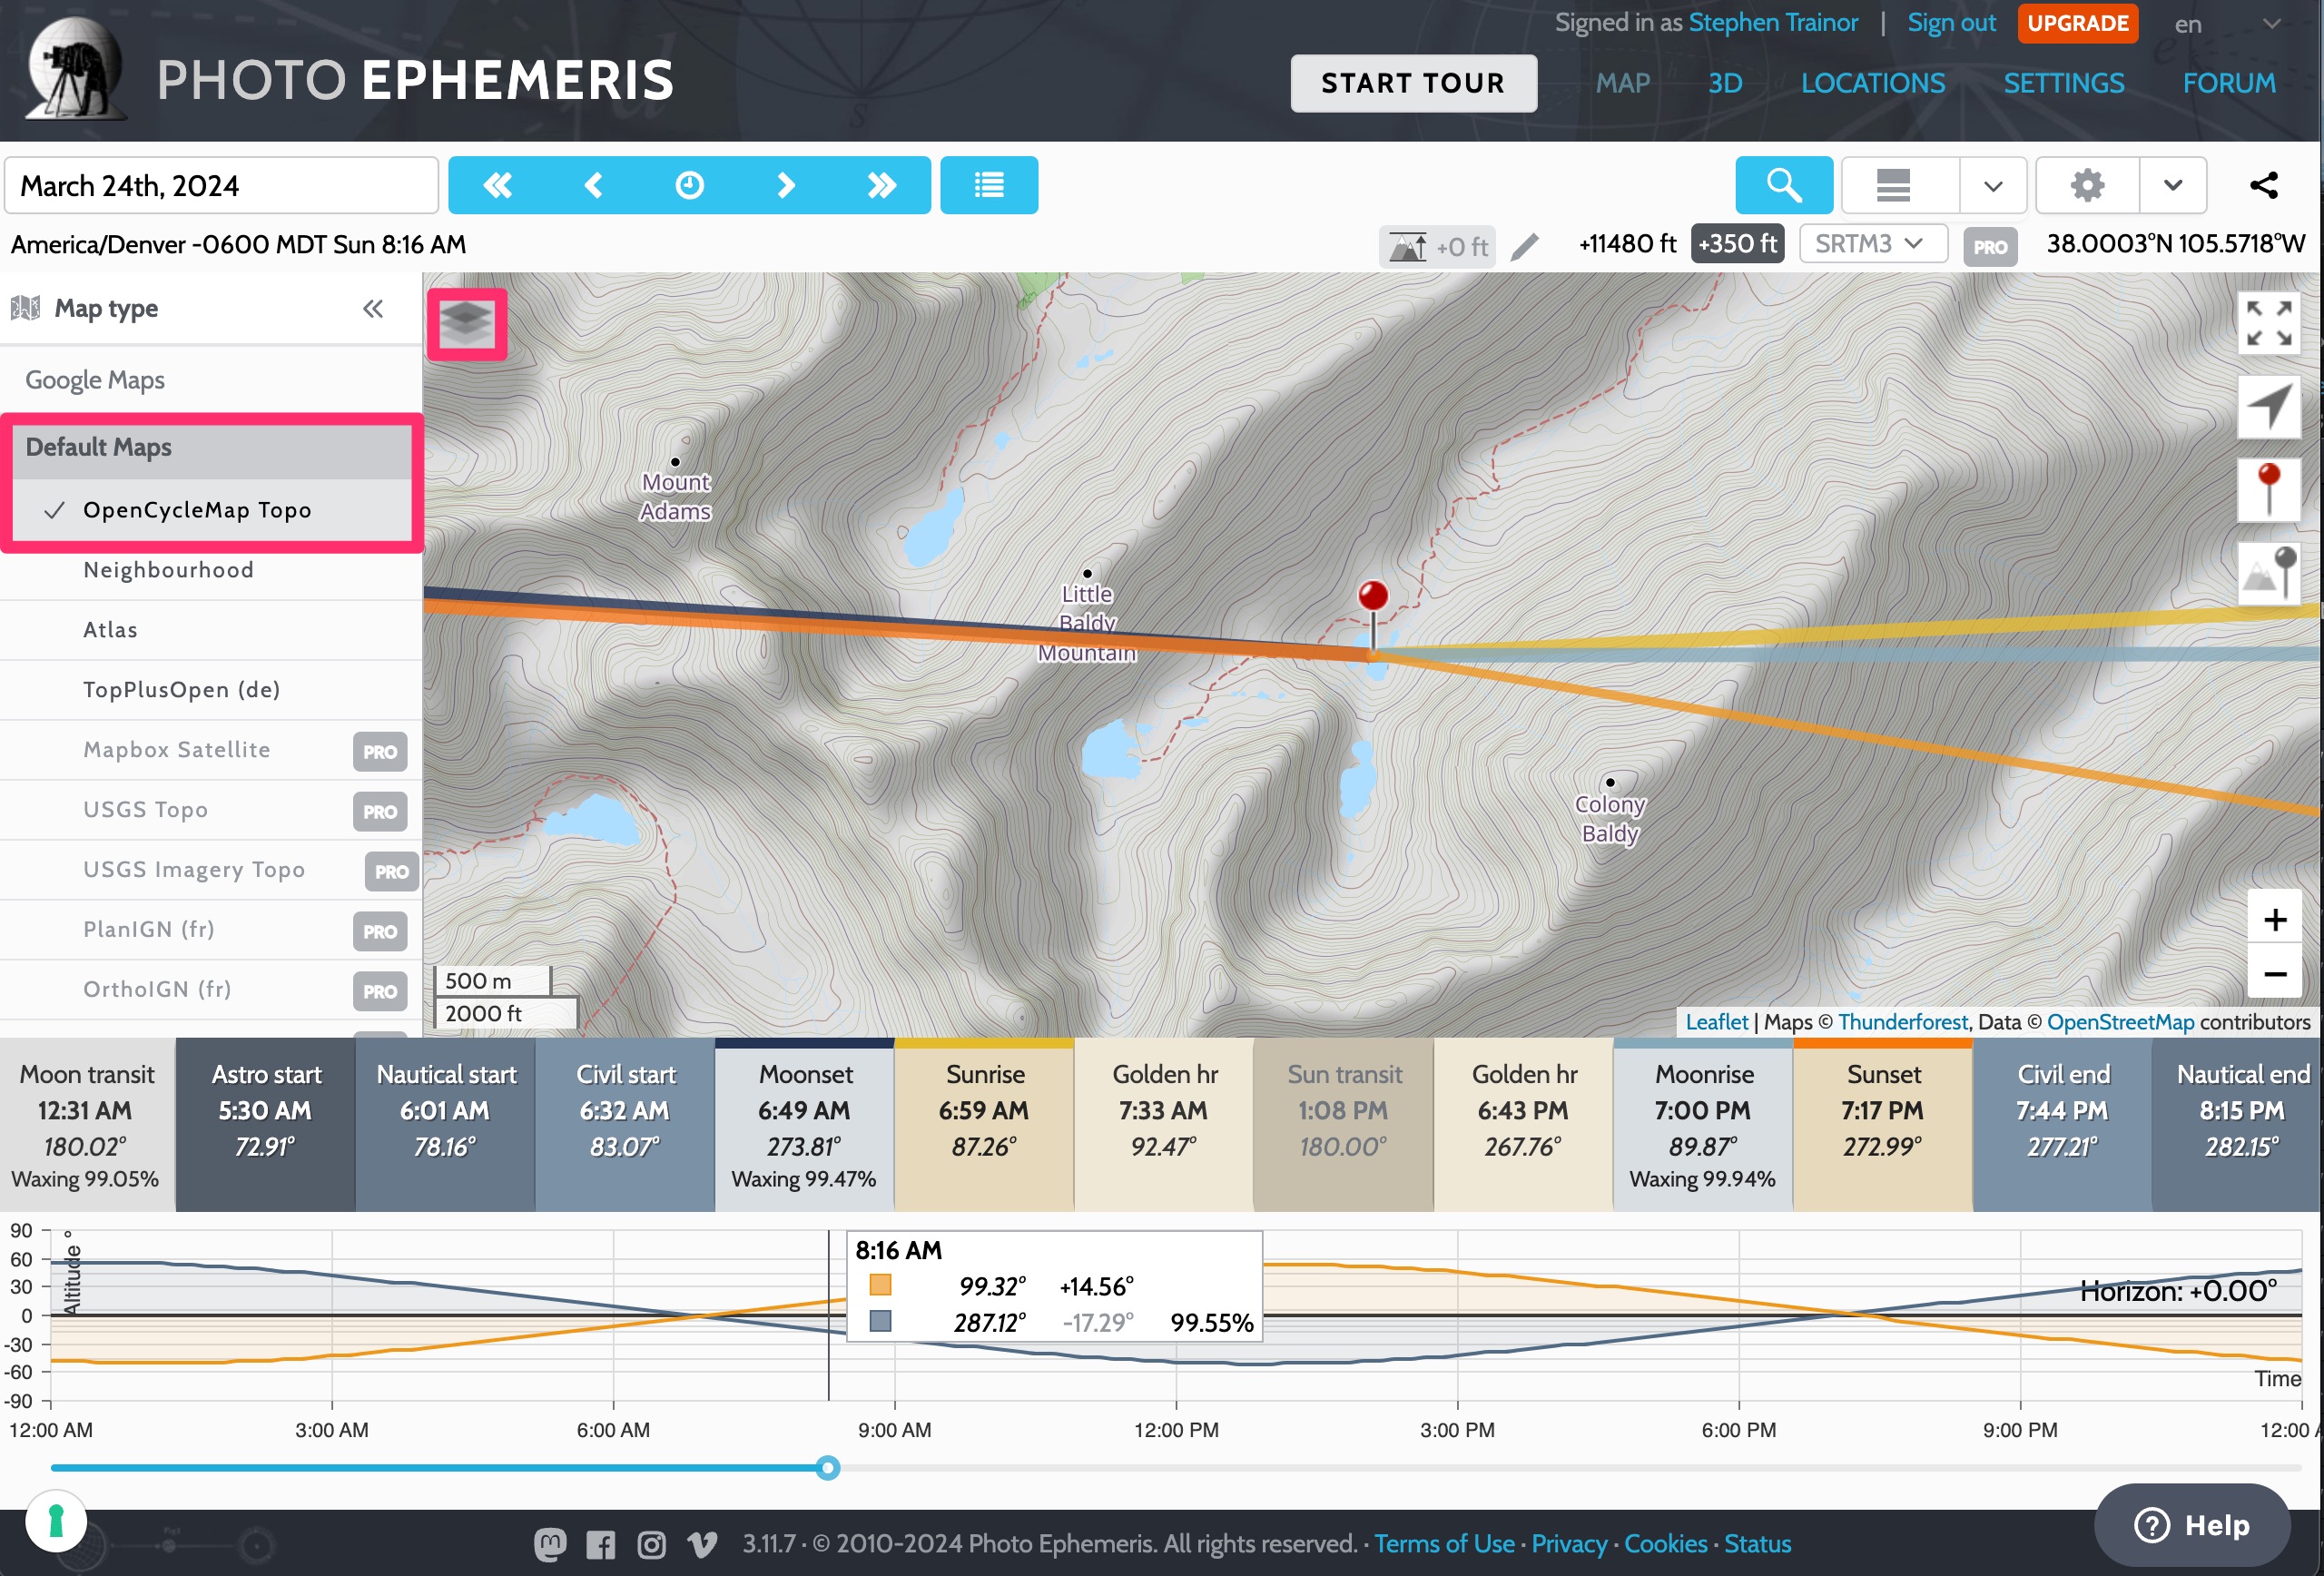
Task: Jump forward with double-right arrows
Action: pyautogui.click(x=882, y=185)
